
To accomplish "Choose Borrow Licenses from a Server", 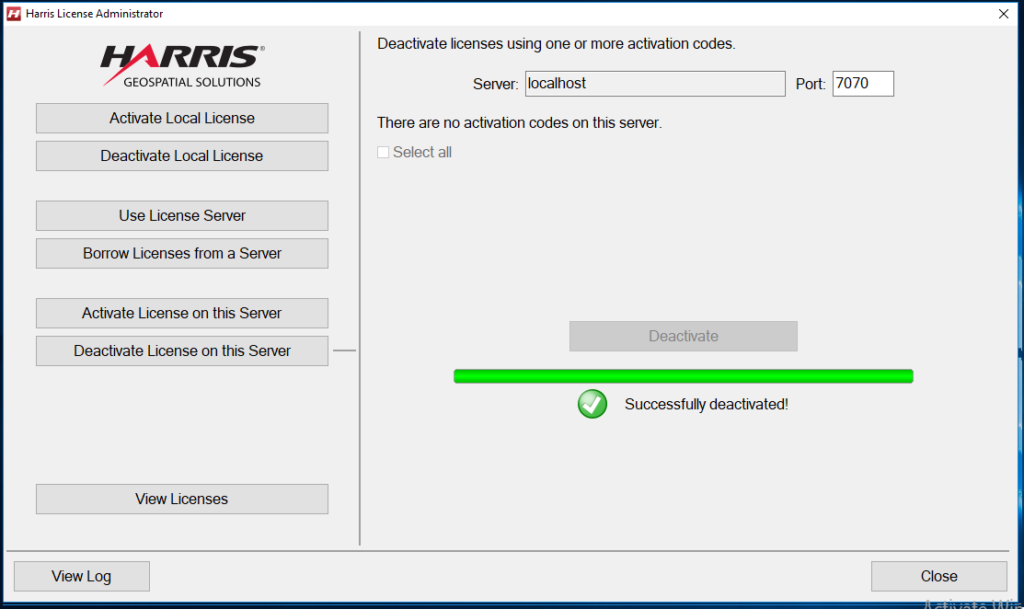I will (182, 253).
